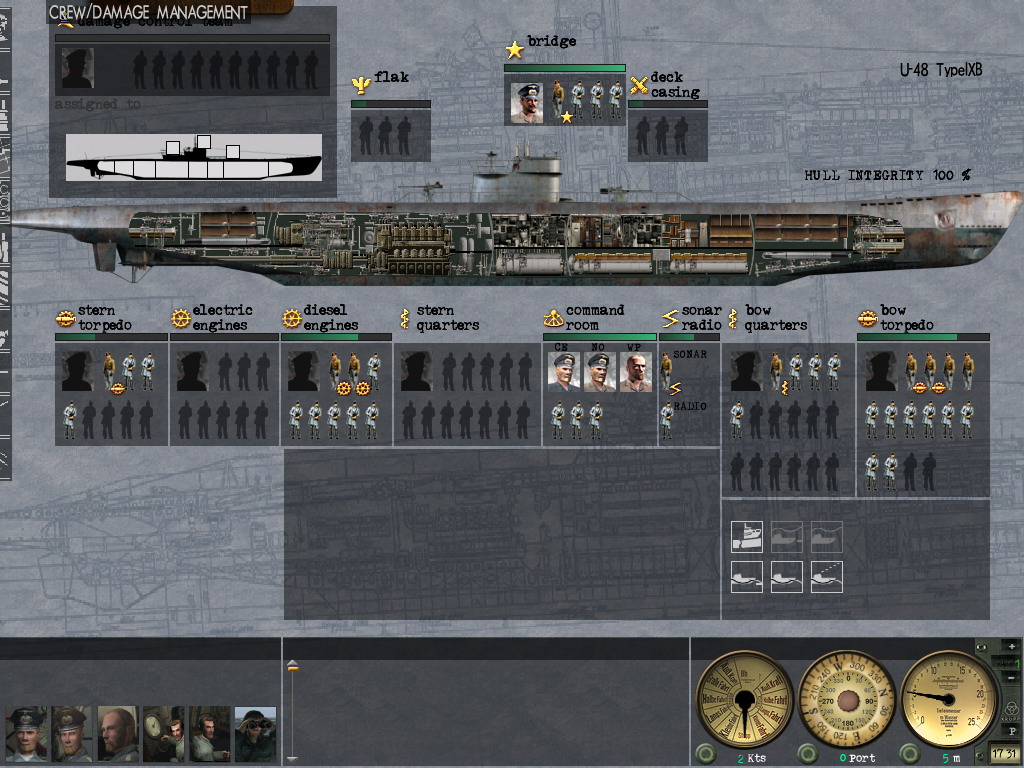This screenshot has height=768, width=1024.
Task: Select the sonar radio lightning icon
Action: coord(669,318)
